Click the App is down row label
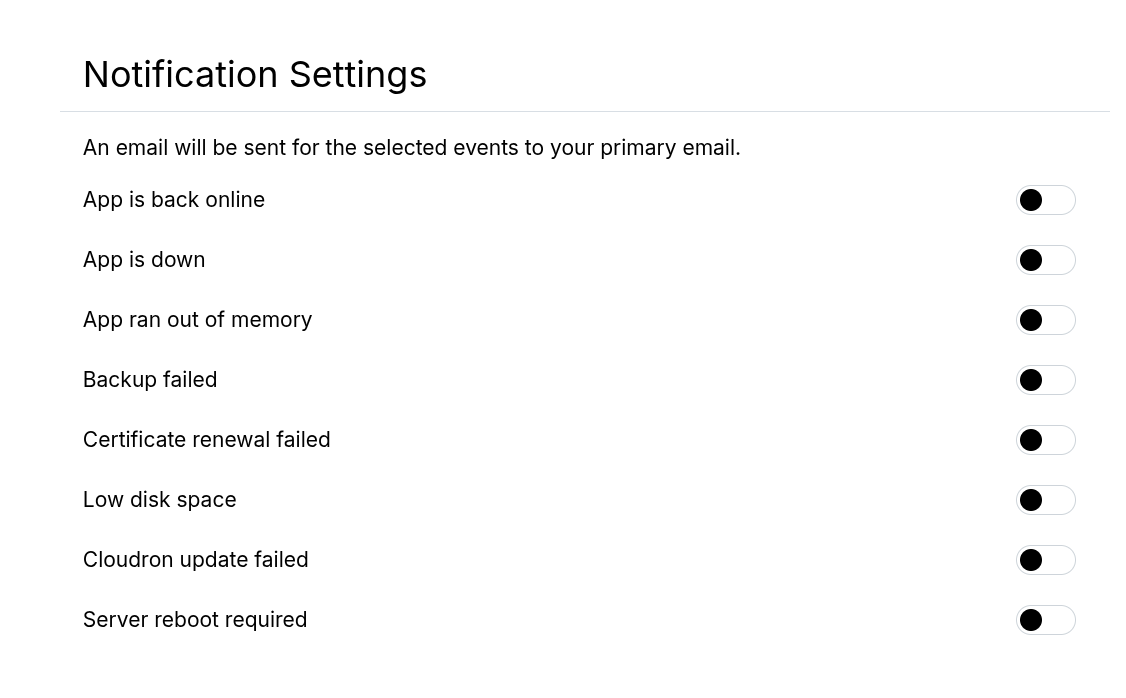The height and width of the screenshot is (698, 1126). pos(143,259)
